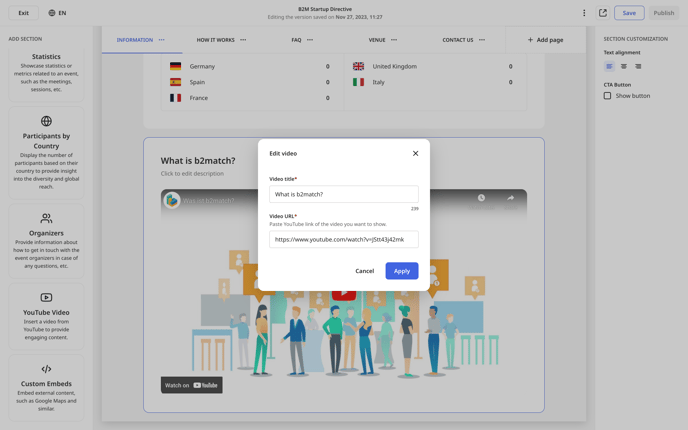Choose right text alignment icon
This screenshot has width=688, height=430.
[638, 66]
